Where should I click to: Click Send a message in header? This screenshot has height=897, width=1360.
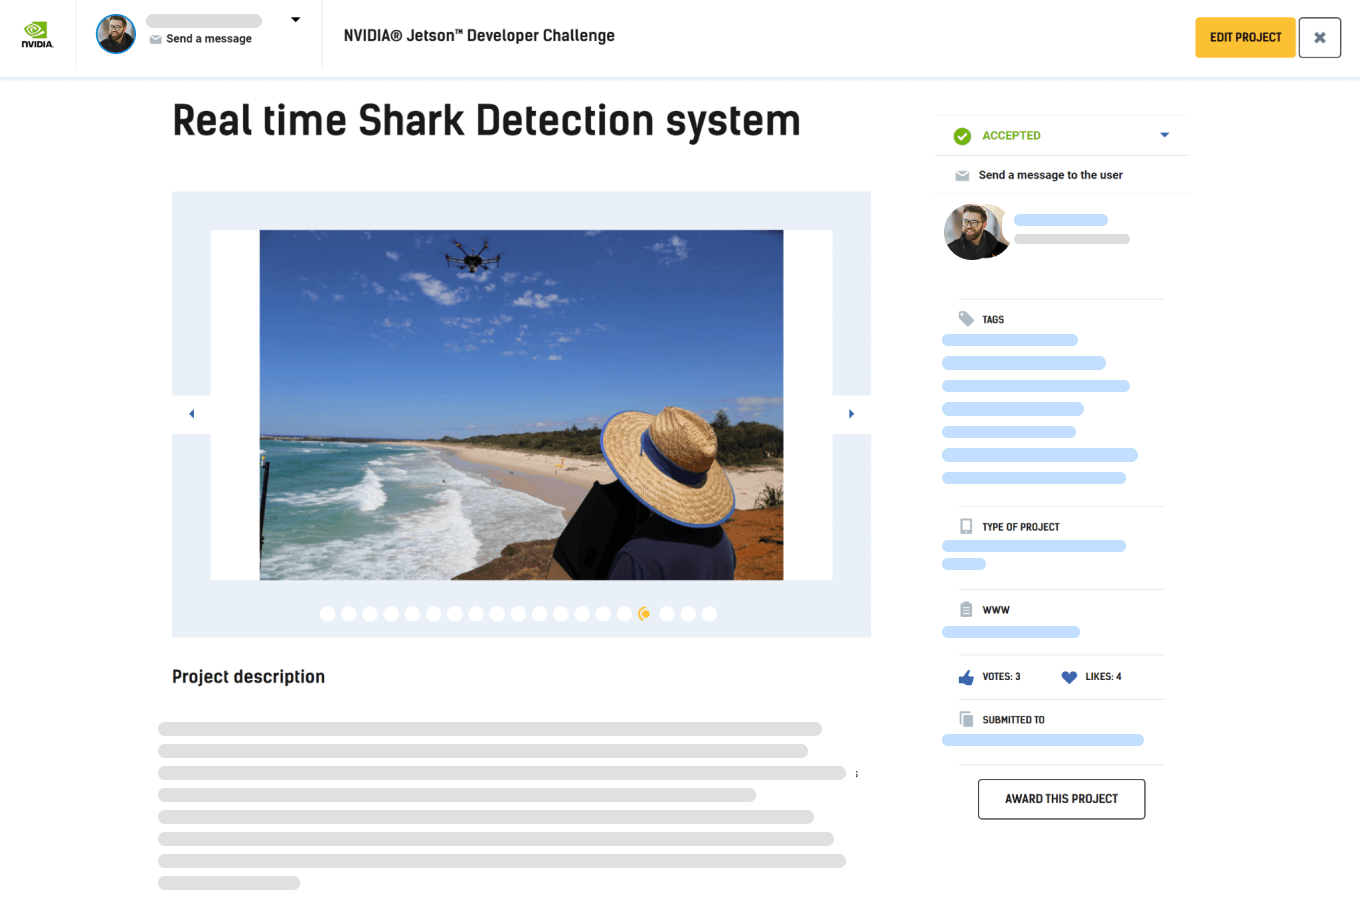(208, 39)
